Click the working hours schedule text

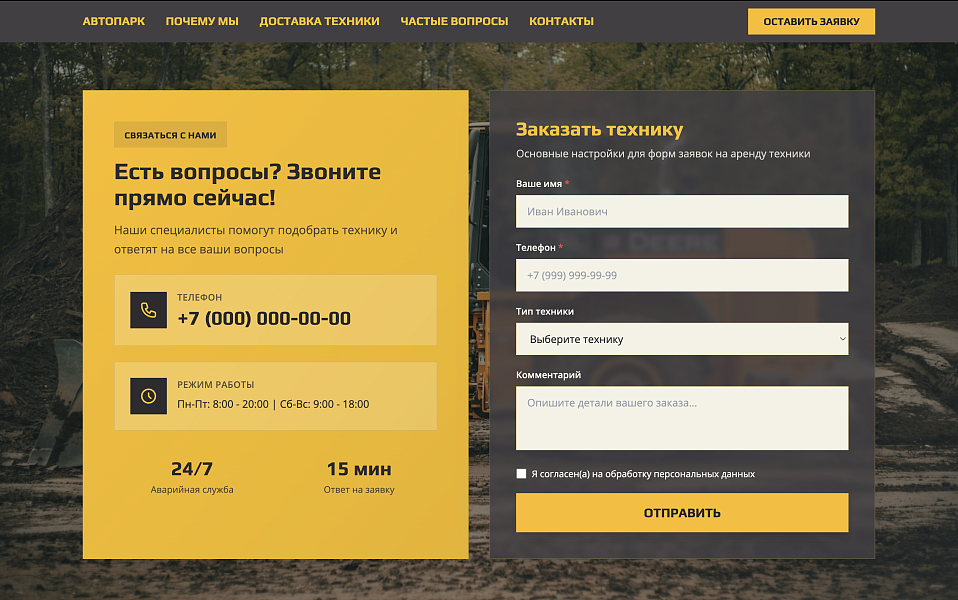pyautogui.click(x=273, y=404)
